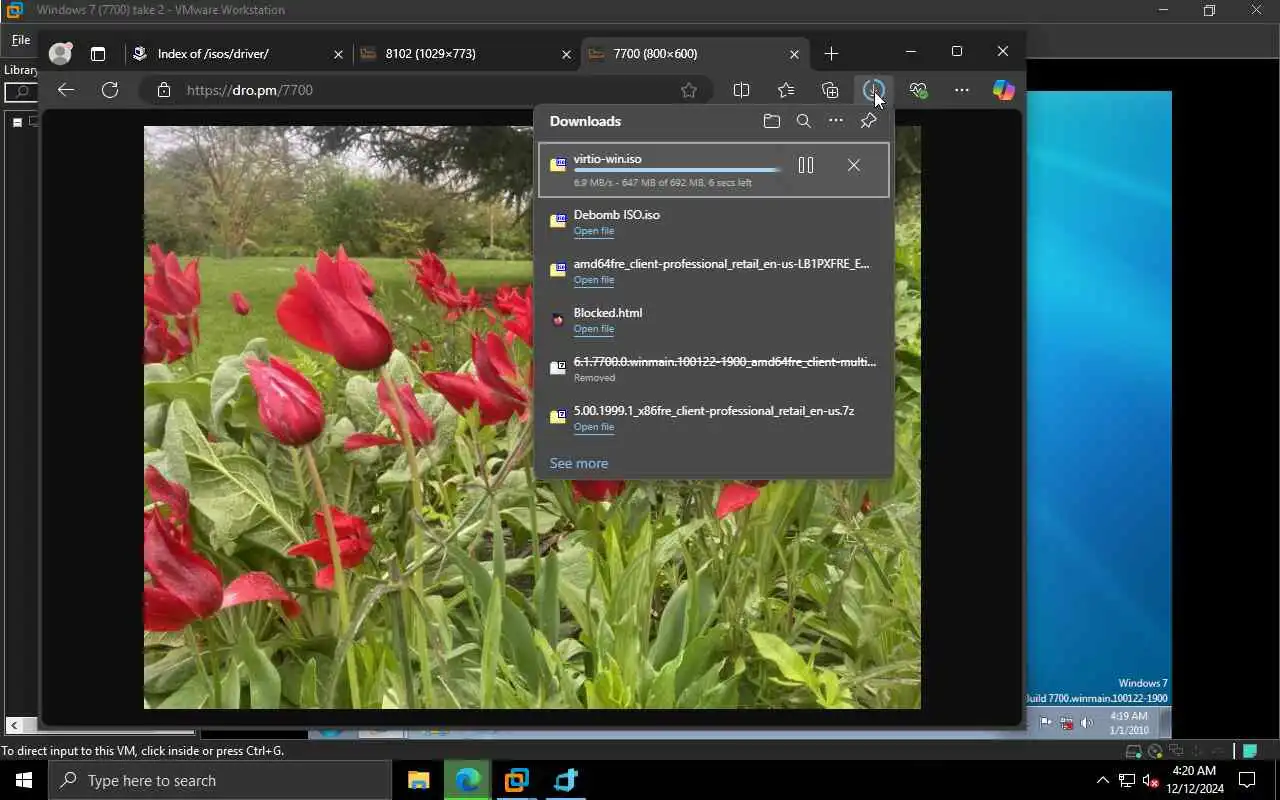Show hidden tray icons chevron

(x=1103, y=780)
